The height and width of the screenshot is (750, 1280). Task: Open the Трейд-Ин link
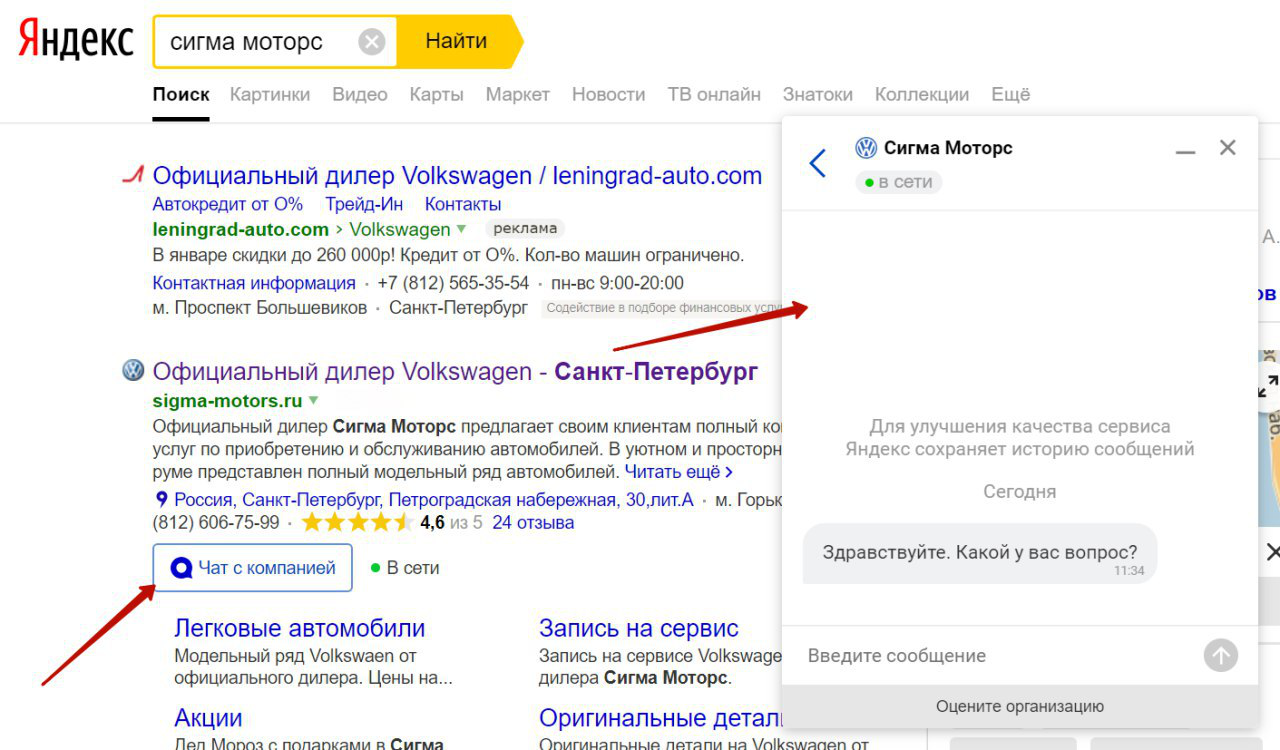pyautogui.click(x=364, y=204)
